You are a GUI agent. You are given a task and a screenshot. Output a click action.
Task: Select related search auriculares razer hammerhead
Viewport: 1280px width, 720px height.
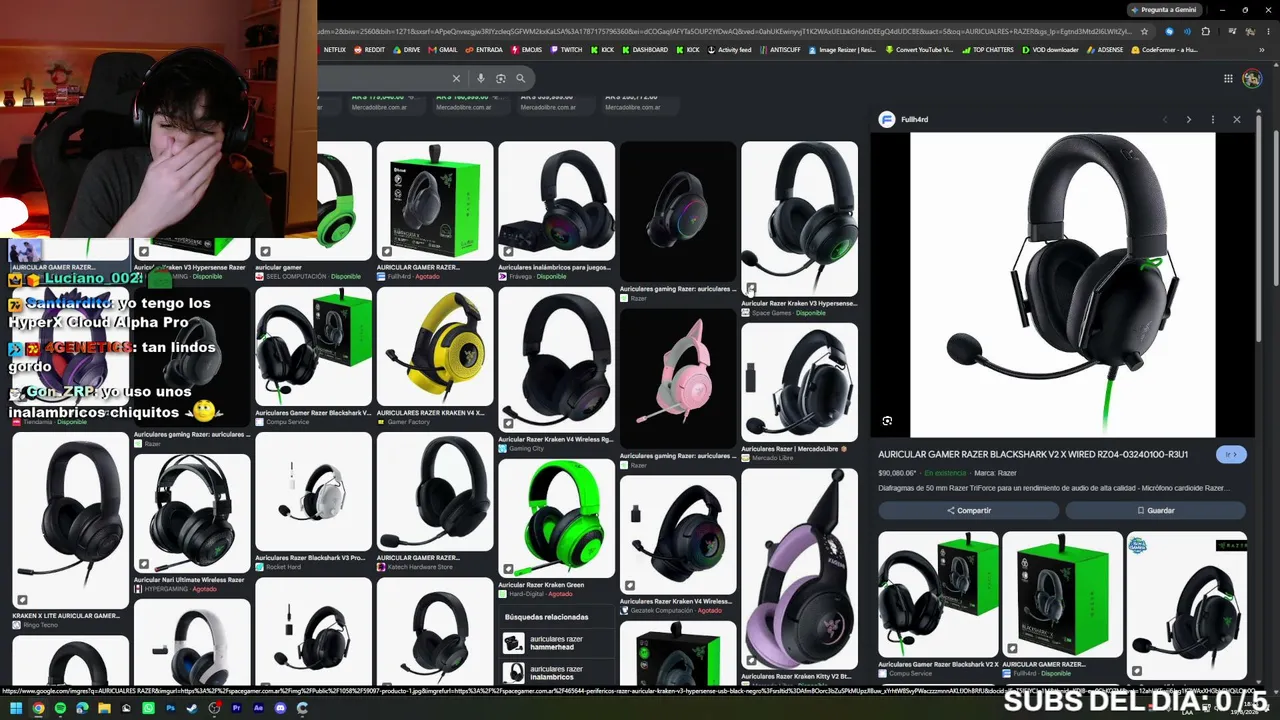(x=556, y=643)
